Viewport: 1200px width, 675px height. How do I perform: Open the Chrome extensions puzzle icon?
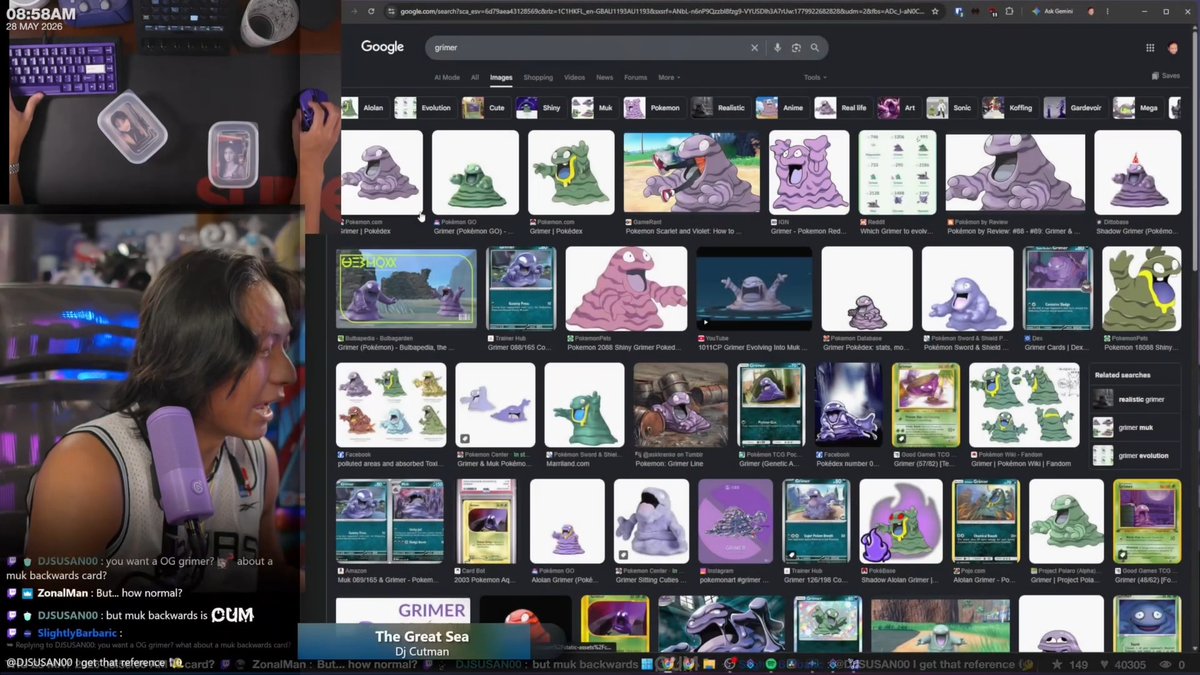1009,11
